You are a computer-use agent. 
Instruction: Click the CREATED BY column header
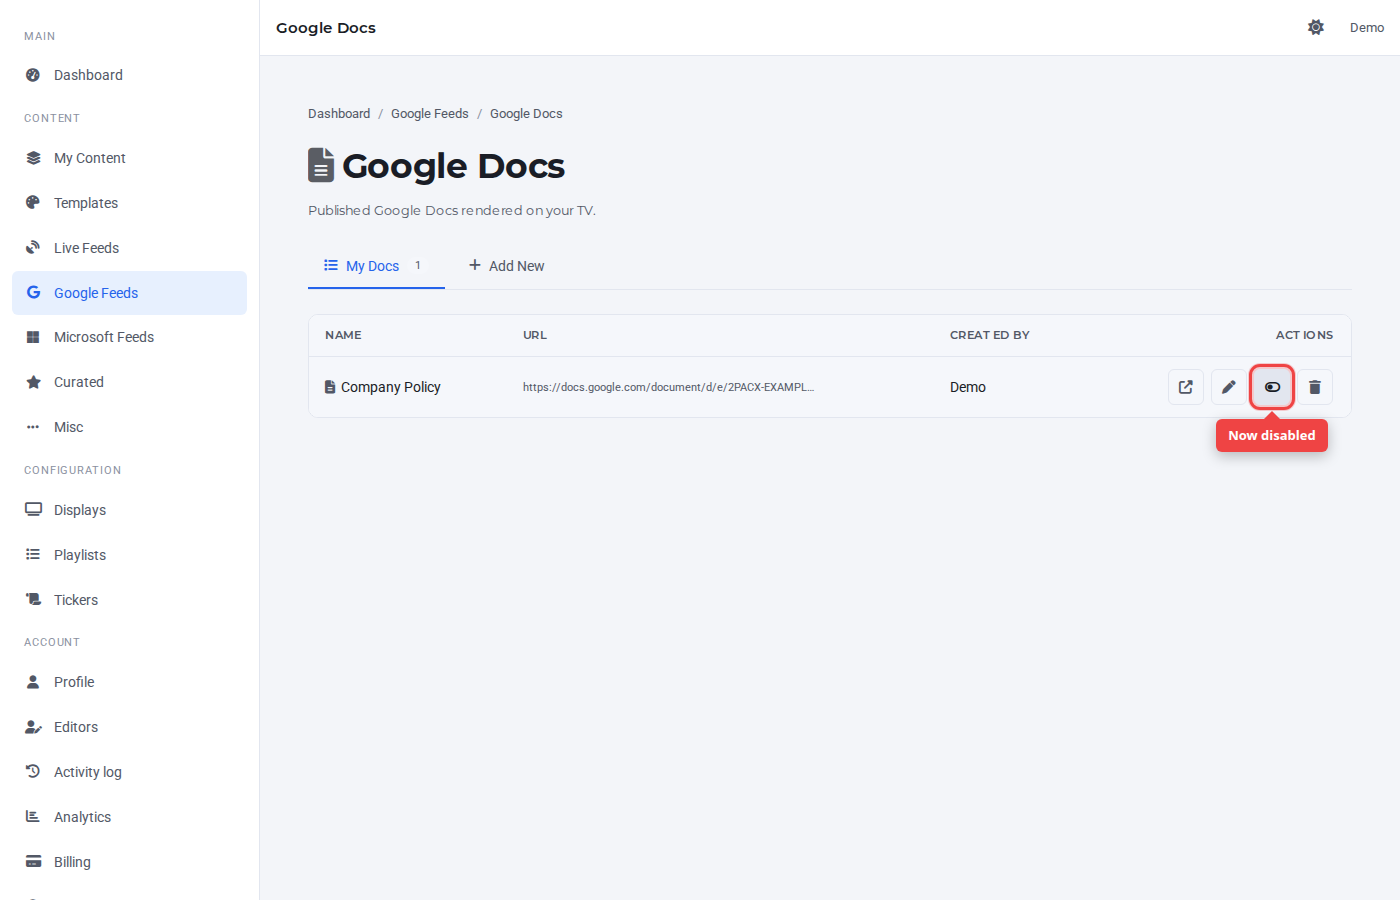[x=990, y=335]
